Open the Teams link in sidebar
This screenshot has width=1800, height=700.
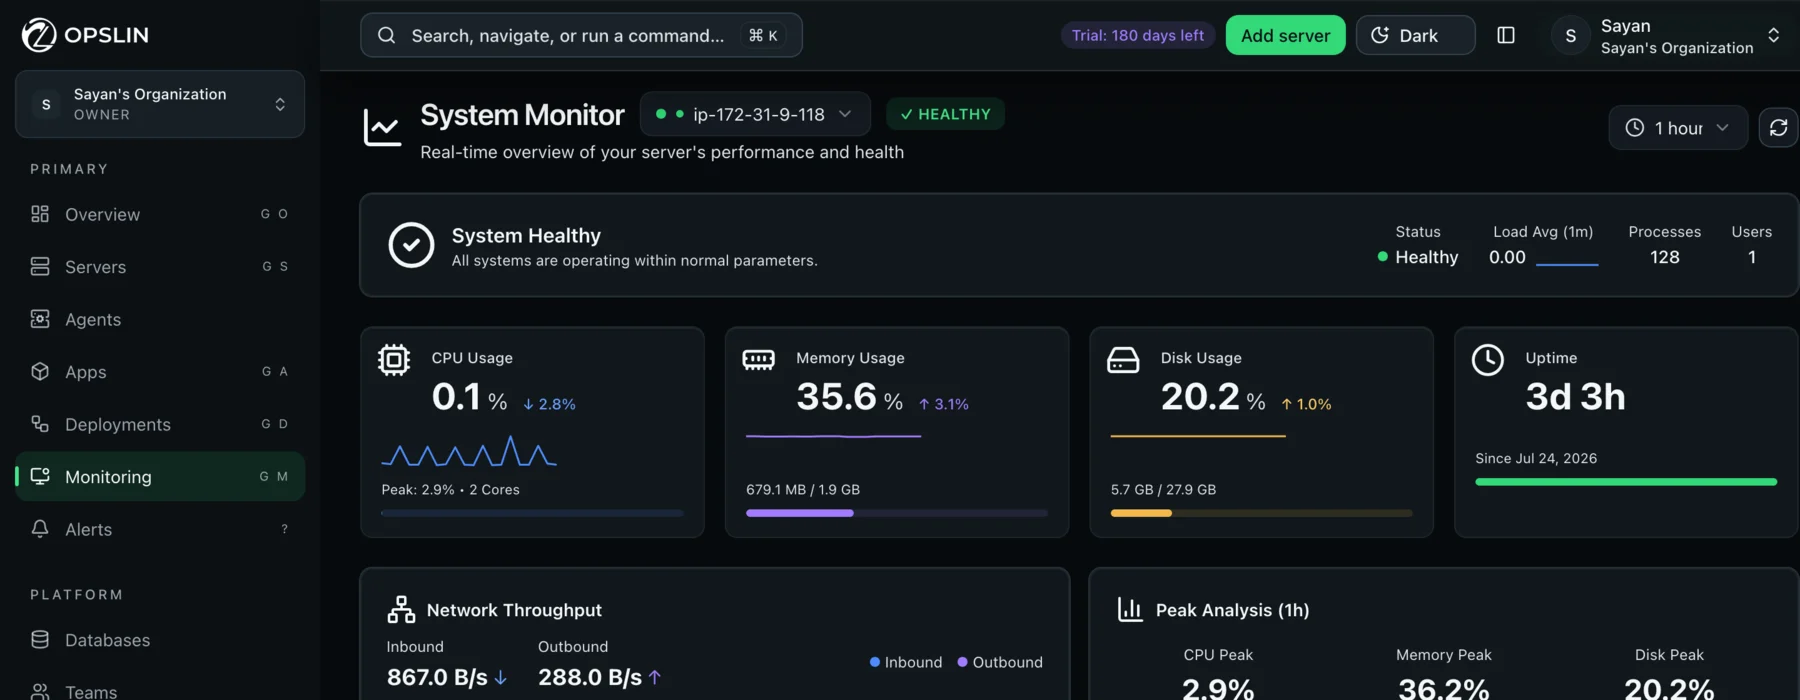click(160, 690)
